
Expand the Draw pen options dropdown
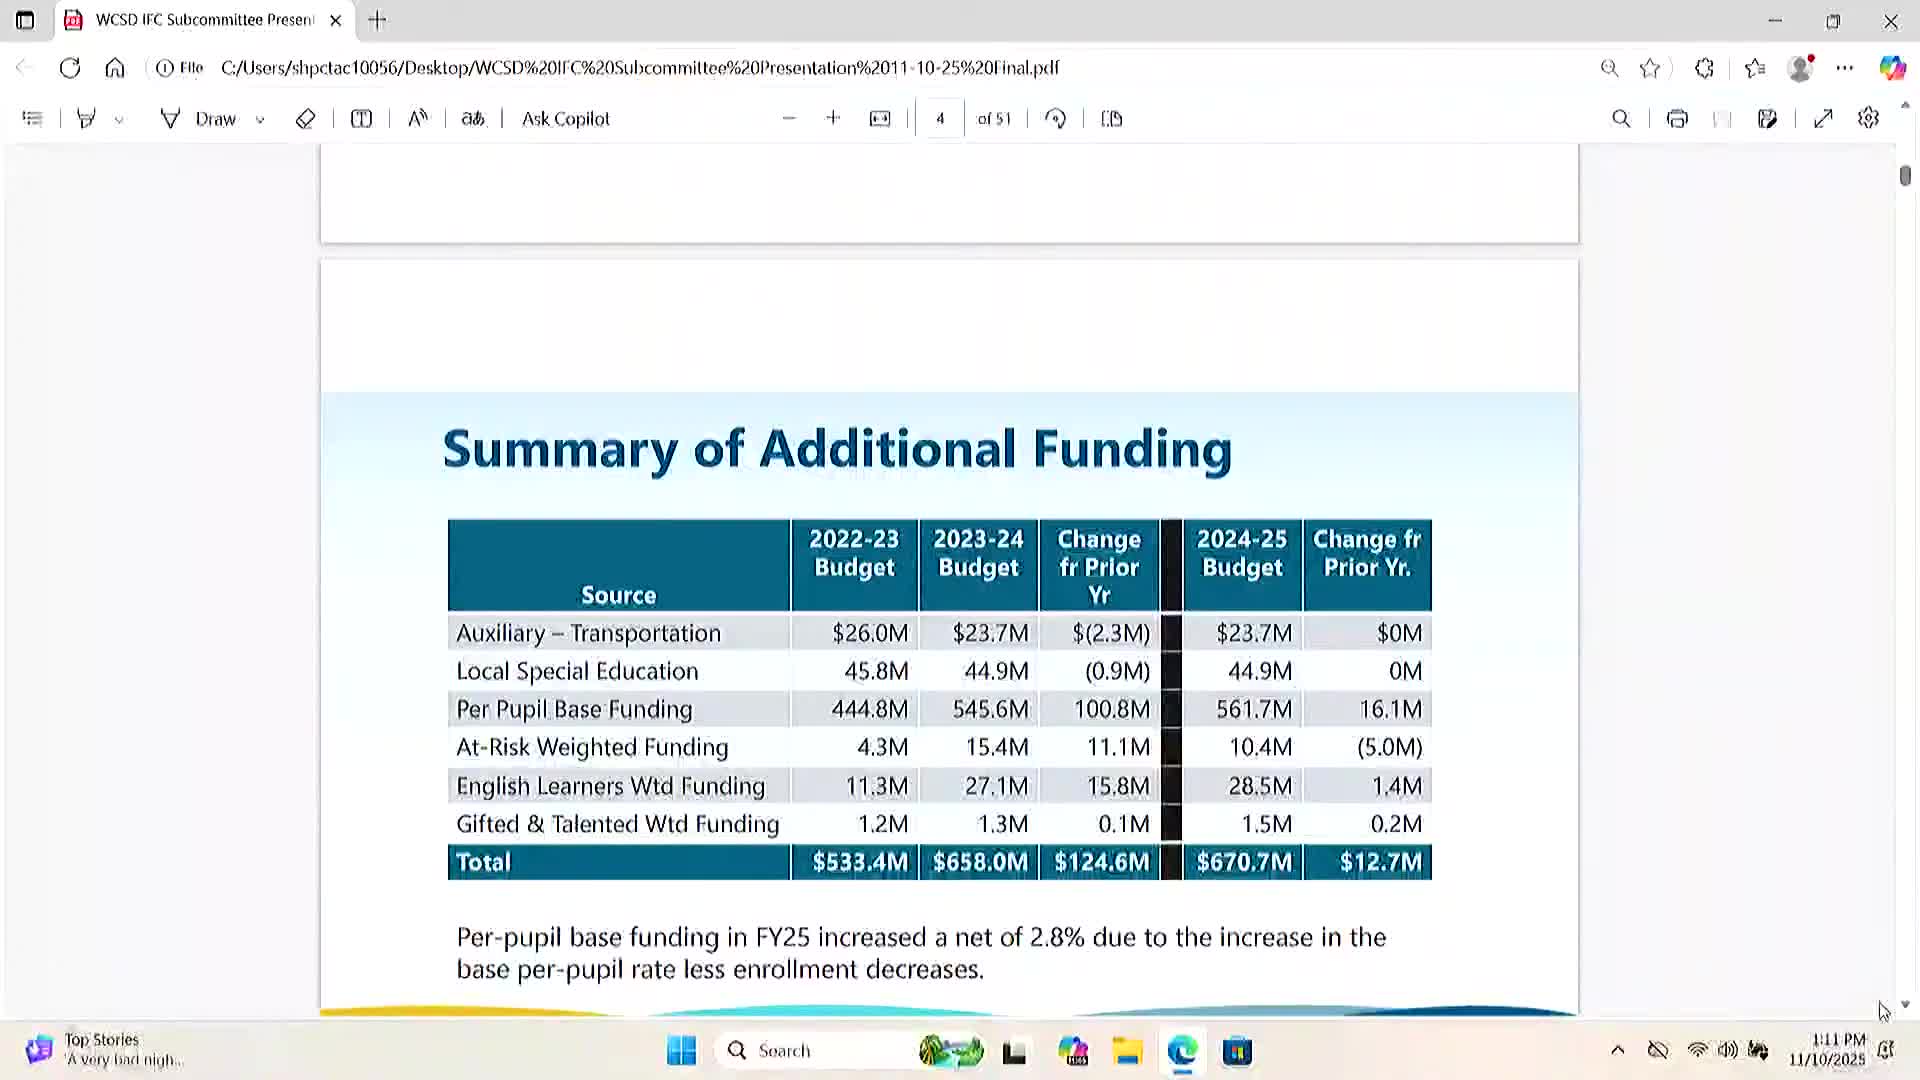(259, 118)
